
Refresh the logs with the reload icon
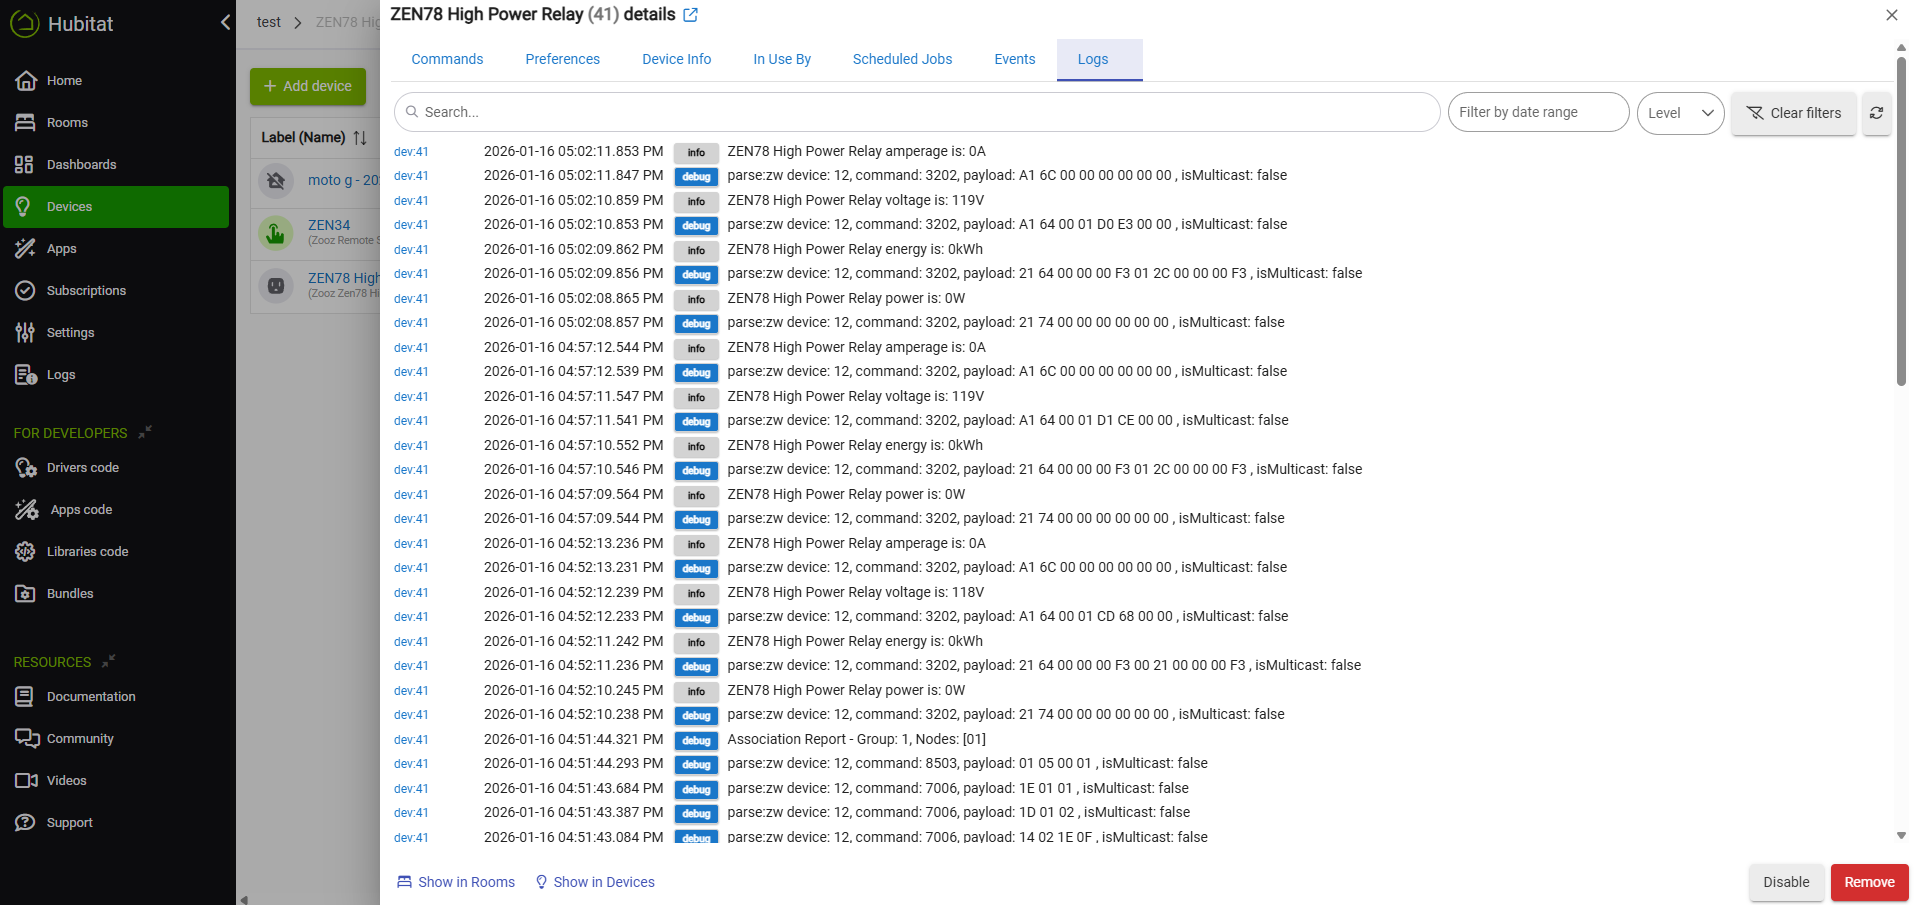(x=1876, y=113)
